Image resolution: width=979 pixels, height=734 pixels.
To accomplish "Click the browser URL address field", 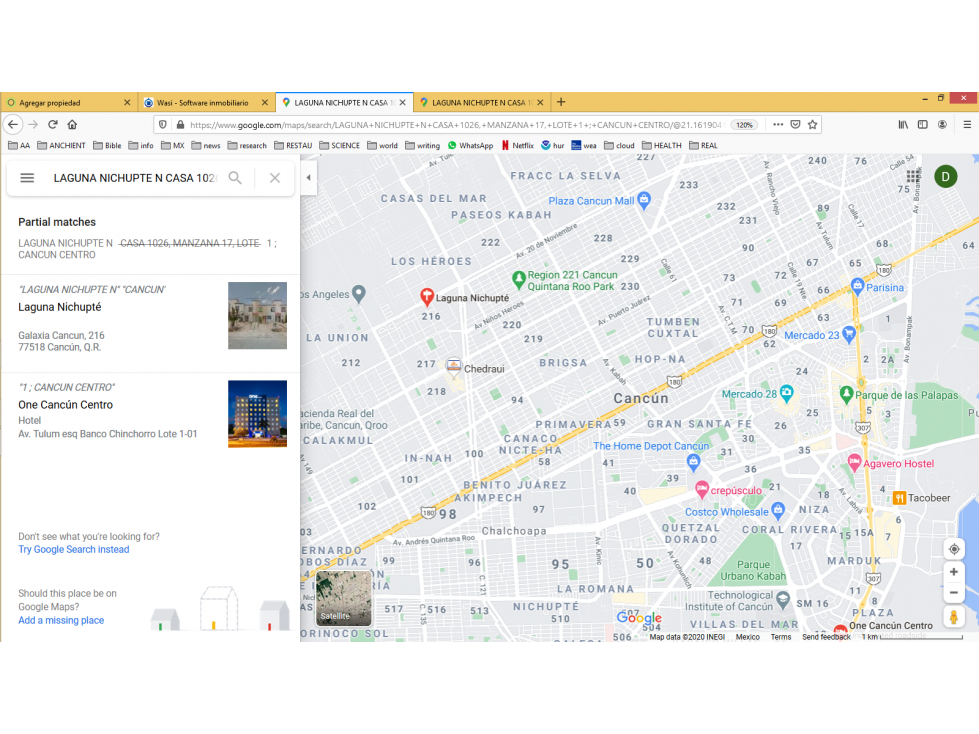I will tap(456, 125).
